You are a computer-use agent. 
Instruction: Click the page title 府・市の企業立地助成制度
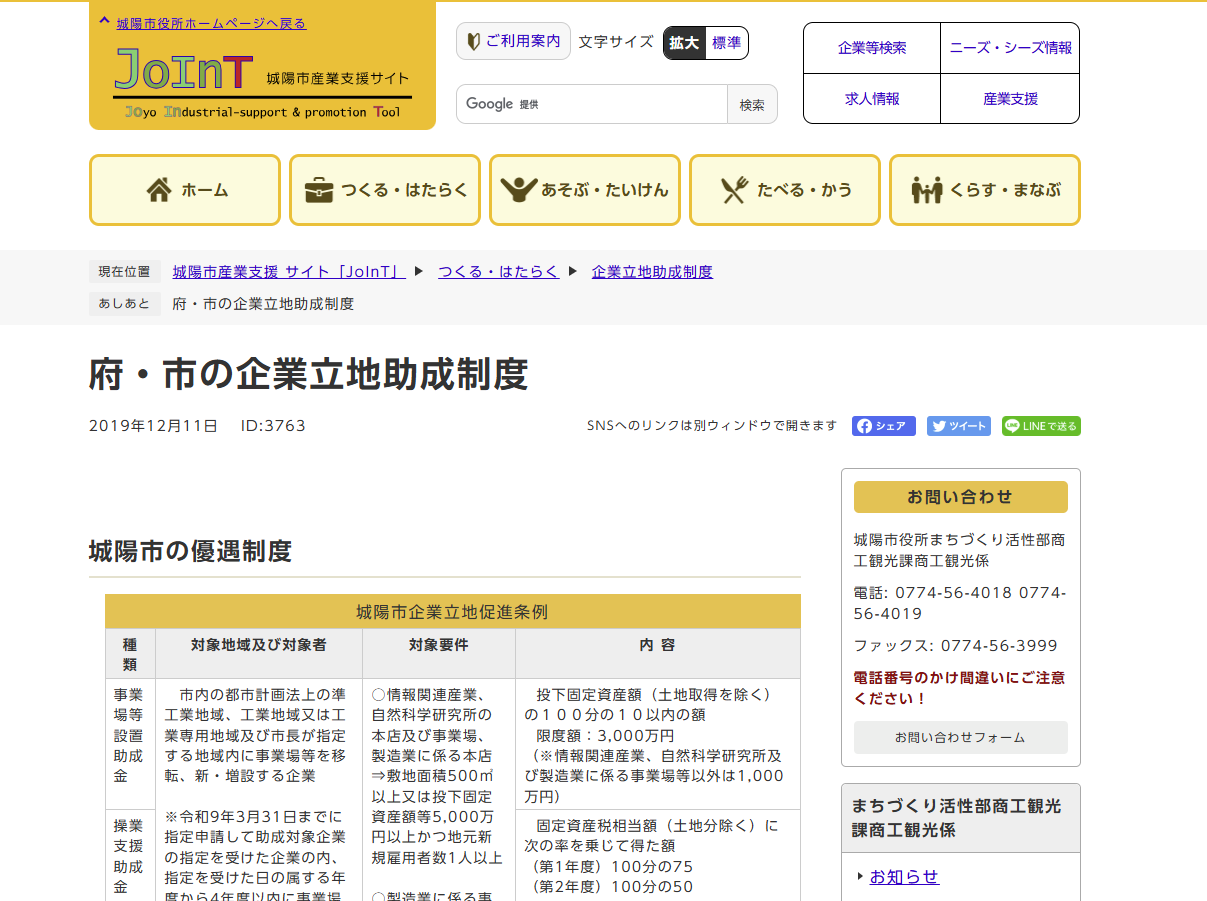[x=308, y=374]
